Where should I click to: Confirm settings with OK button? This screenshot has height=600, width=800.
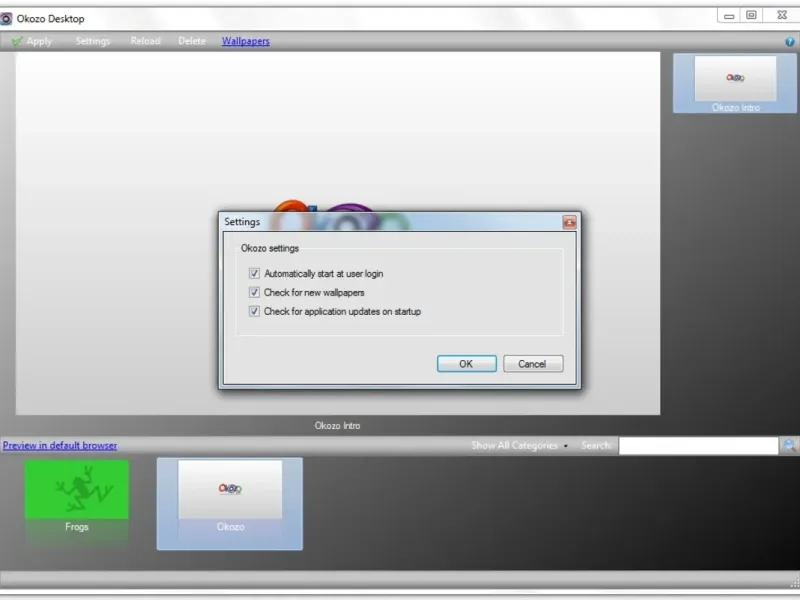(466, 364)
